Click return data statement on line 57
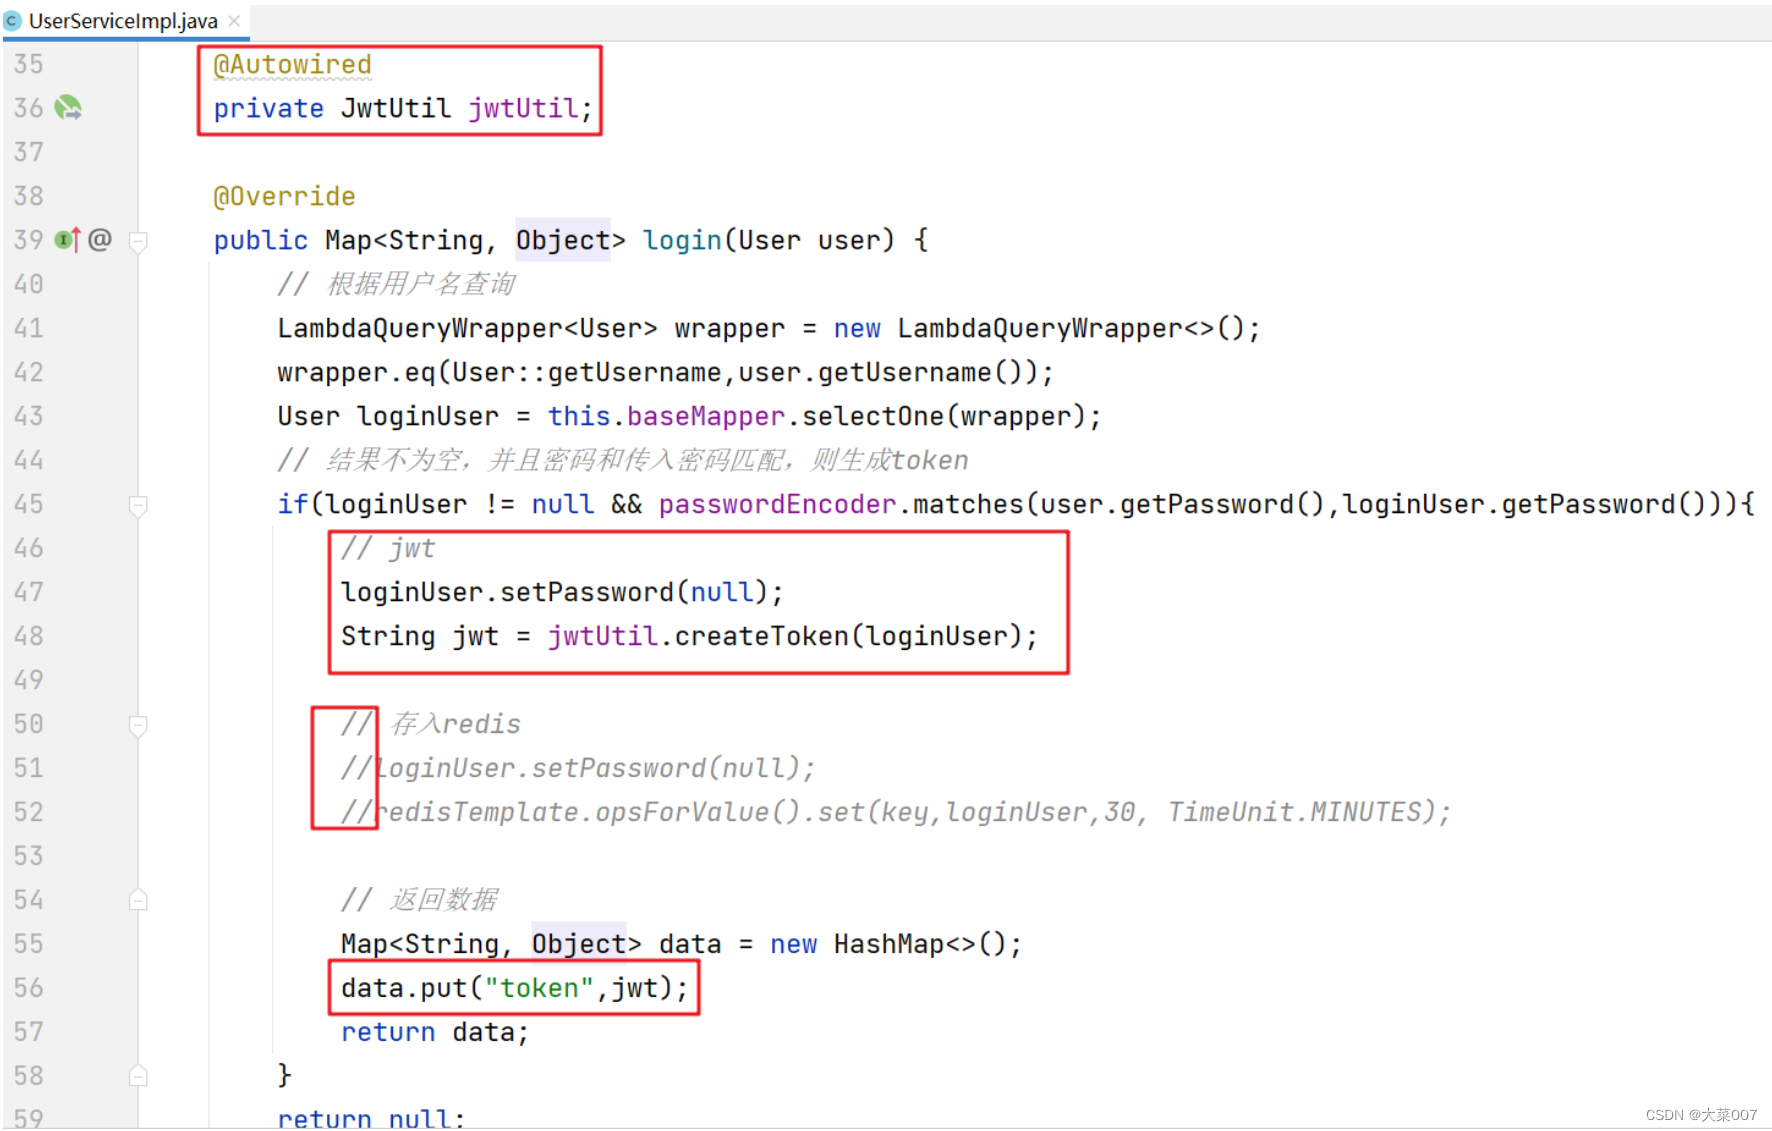Screen dimensions: 1772x1131 pos(434,1032)
